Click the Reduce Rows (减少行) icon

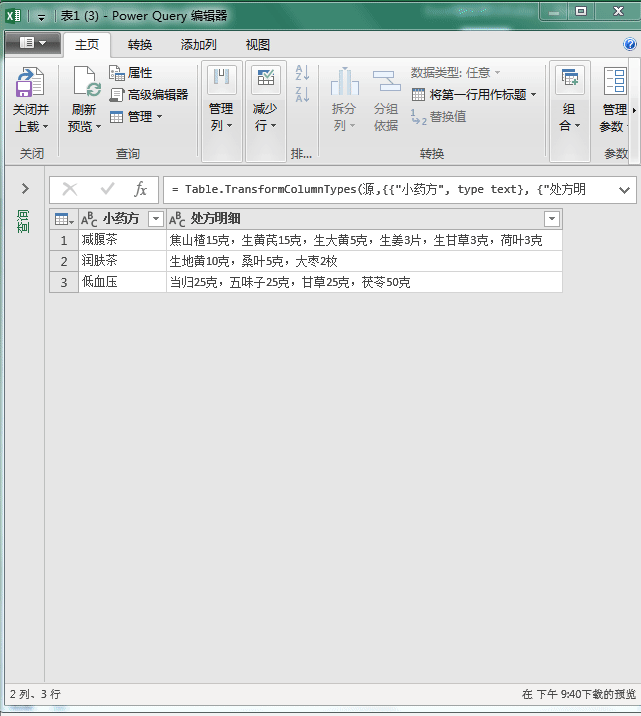266,79
